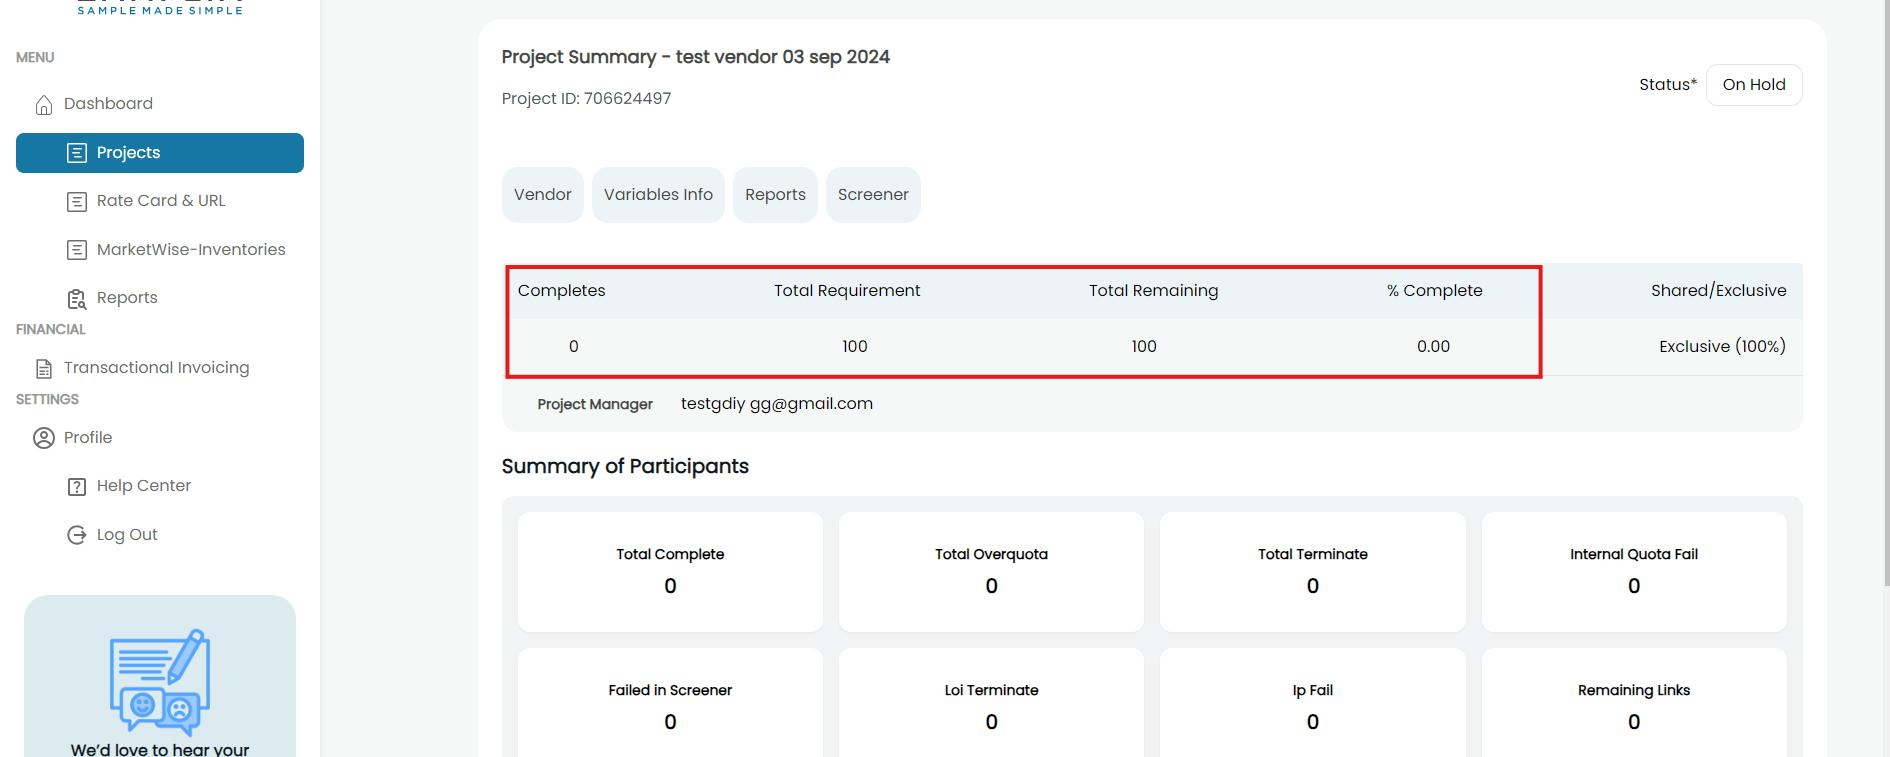Click the Loi Terminate card
This screenshot has width=1890, height=757.
click(991, 702)
